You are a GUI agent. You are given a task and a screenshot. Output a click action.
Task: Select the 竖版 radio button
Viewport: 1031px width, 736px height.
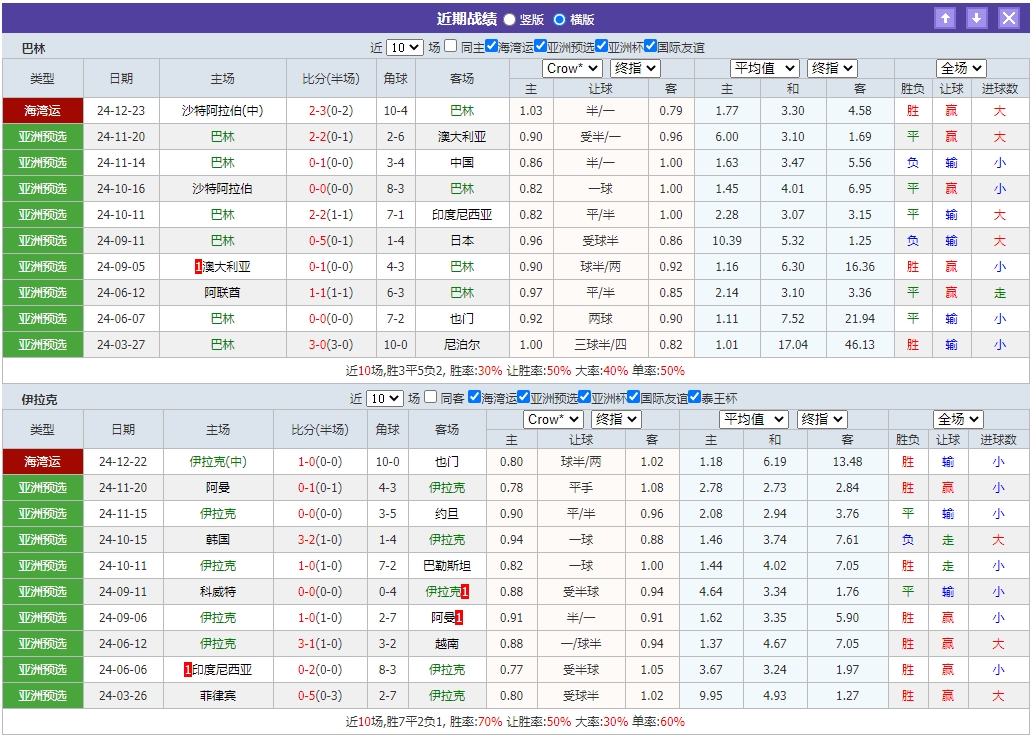tap(509, 17)
